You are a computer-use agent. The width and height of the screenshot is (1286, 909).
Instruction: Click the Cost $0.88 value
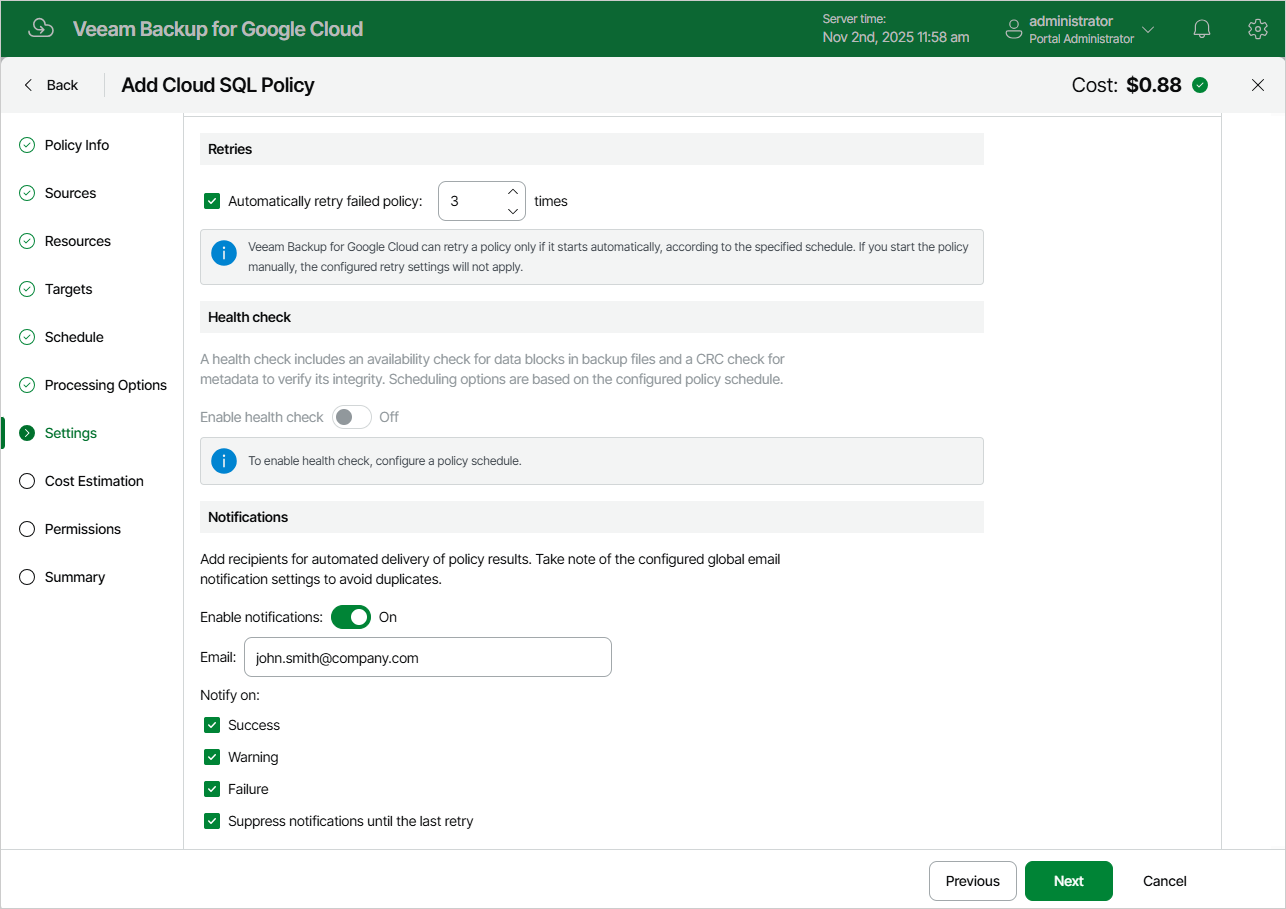[1153, 85]
